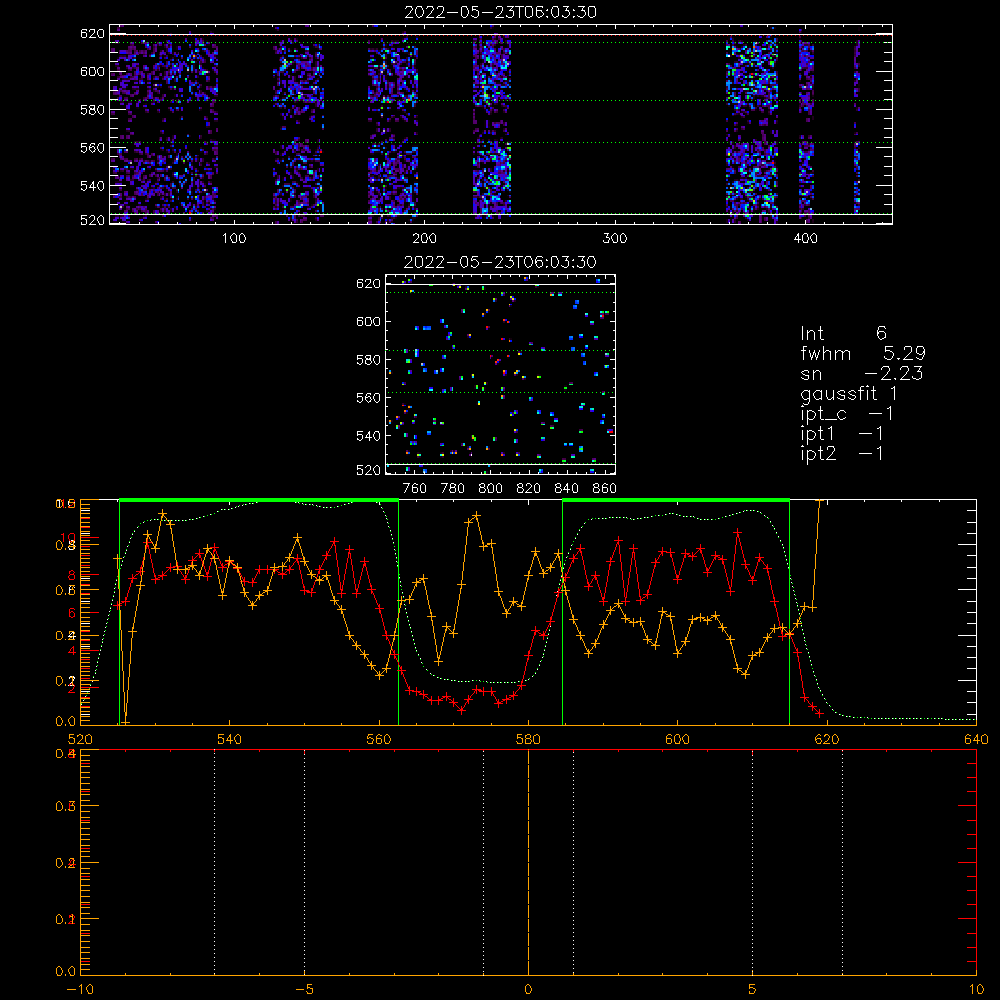Click x-axis label 580 on profile plot
Screen dimensions: 1000x1000
528,739
